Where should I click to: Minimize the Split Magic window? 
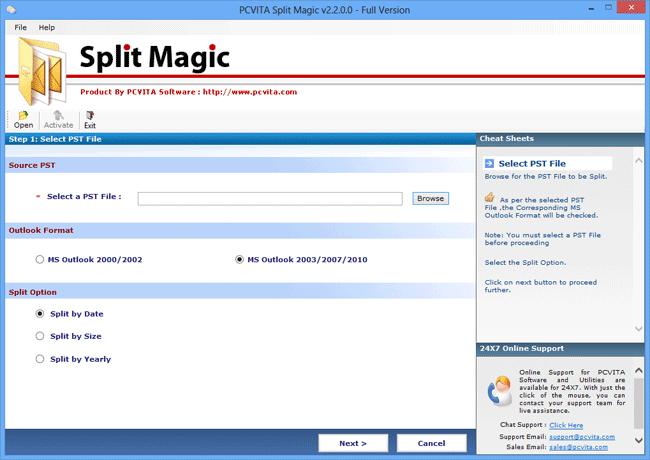click(591, 8)
